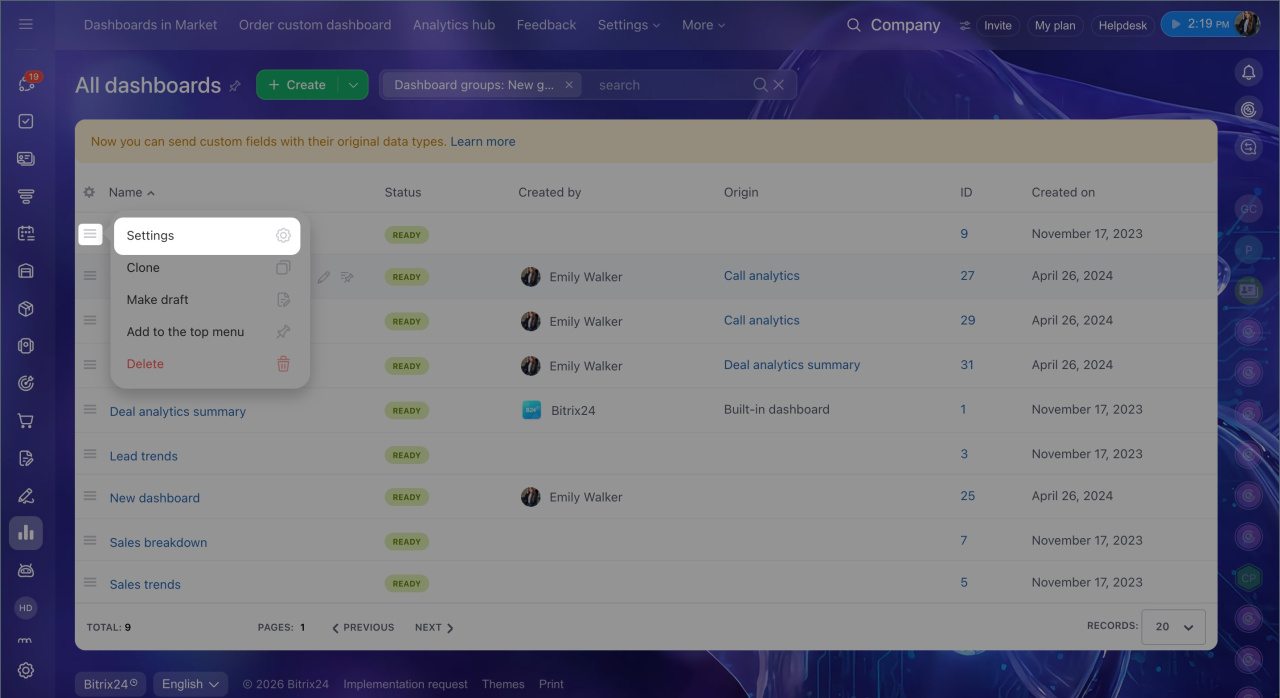Click the Learn more link in banner
The width and height of the screenshot is (1280, 698).
[483, 142]
